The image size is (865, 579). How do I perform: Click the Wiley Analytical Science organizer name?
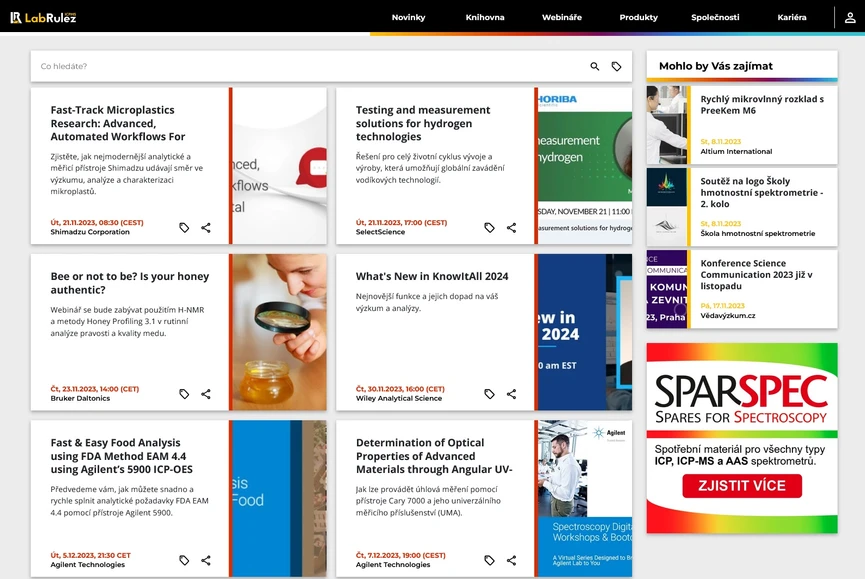coord(399,398)
